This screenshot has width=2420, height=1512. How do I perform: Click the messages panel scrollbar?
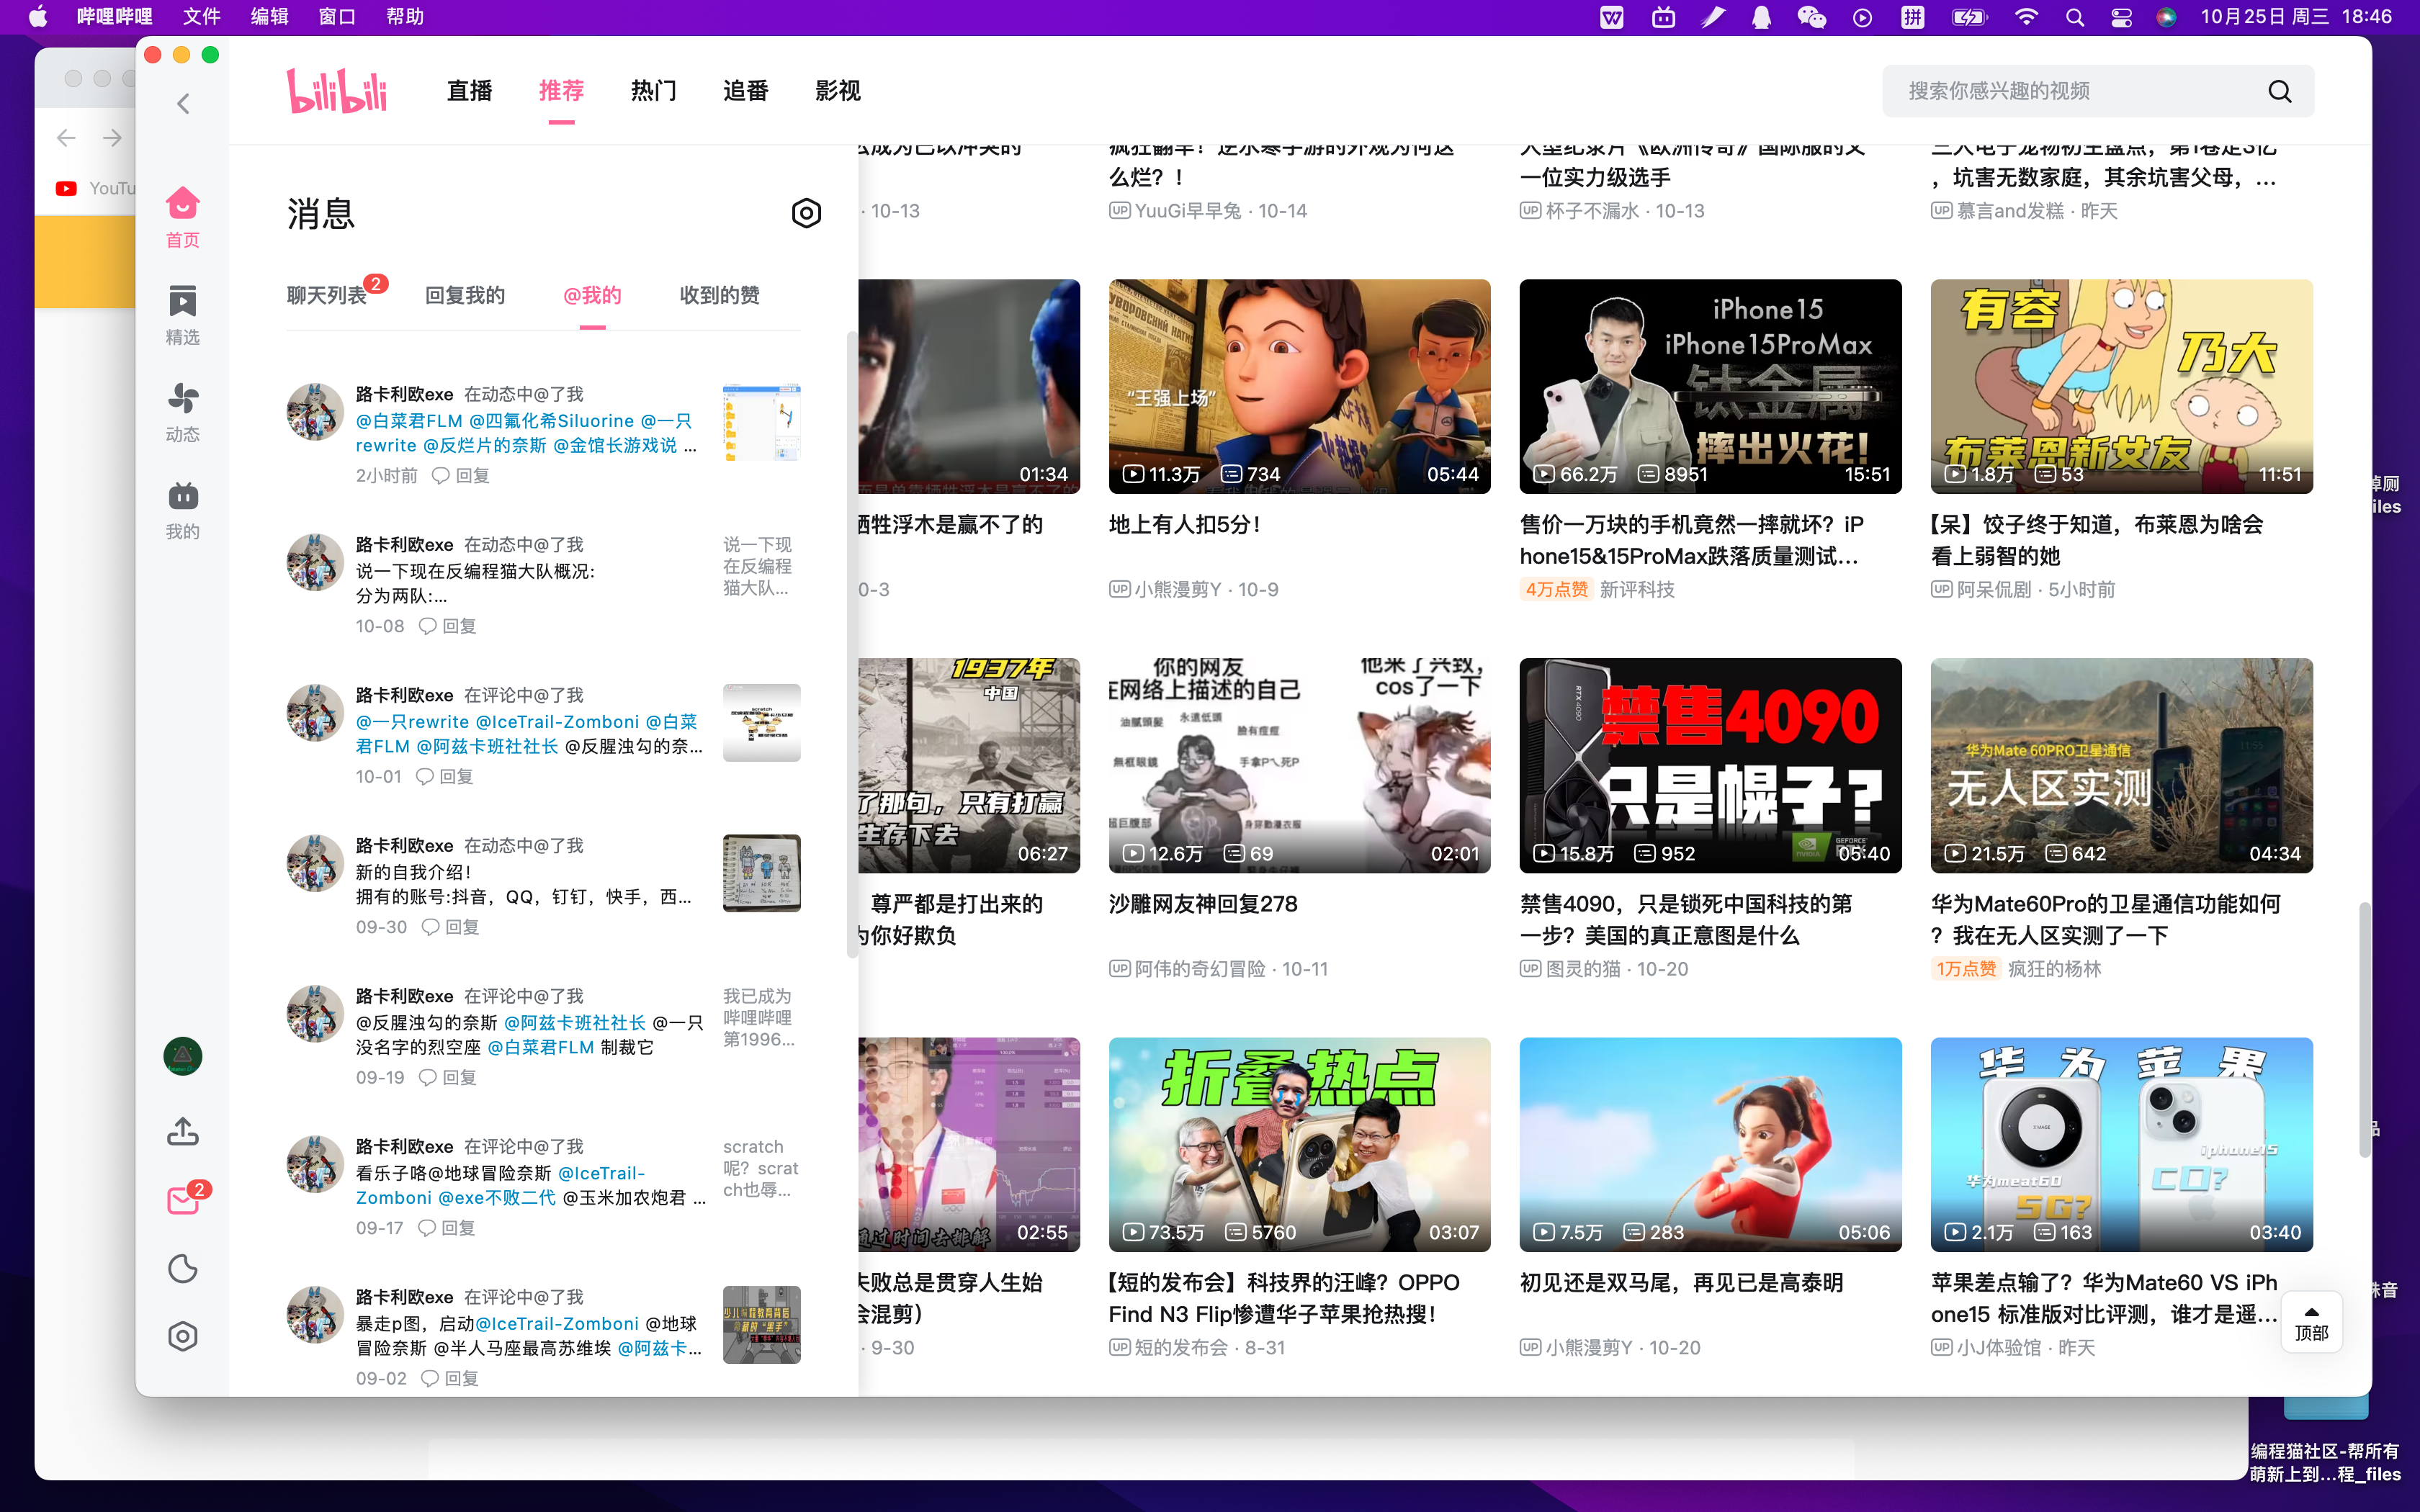[x=852, y=645]
